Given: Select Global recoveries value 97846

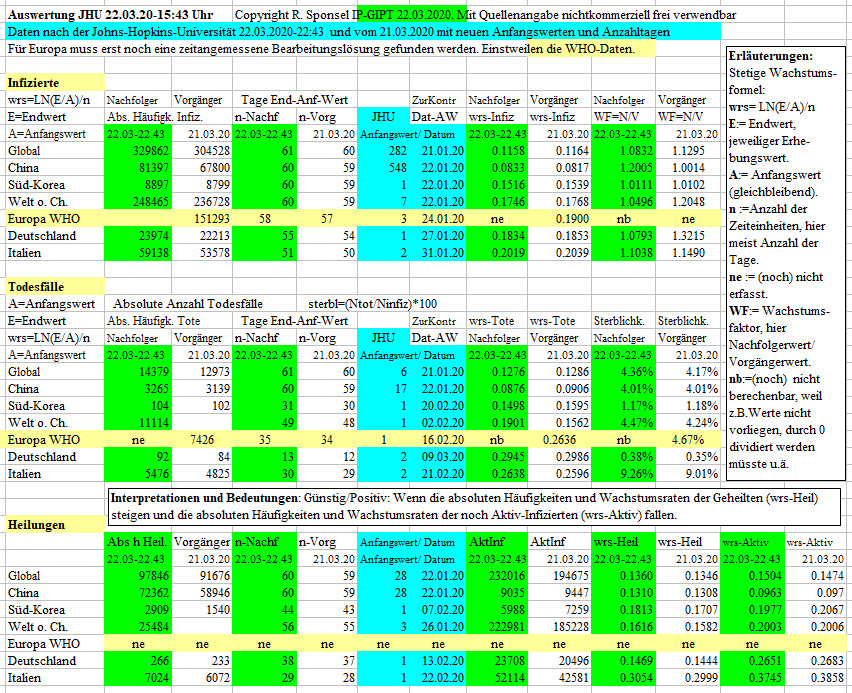Looking at the screenshot, I should click(x=139, y=576).
